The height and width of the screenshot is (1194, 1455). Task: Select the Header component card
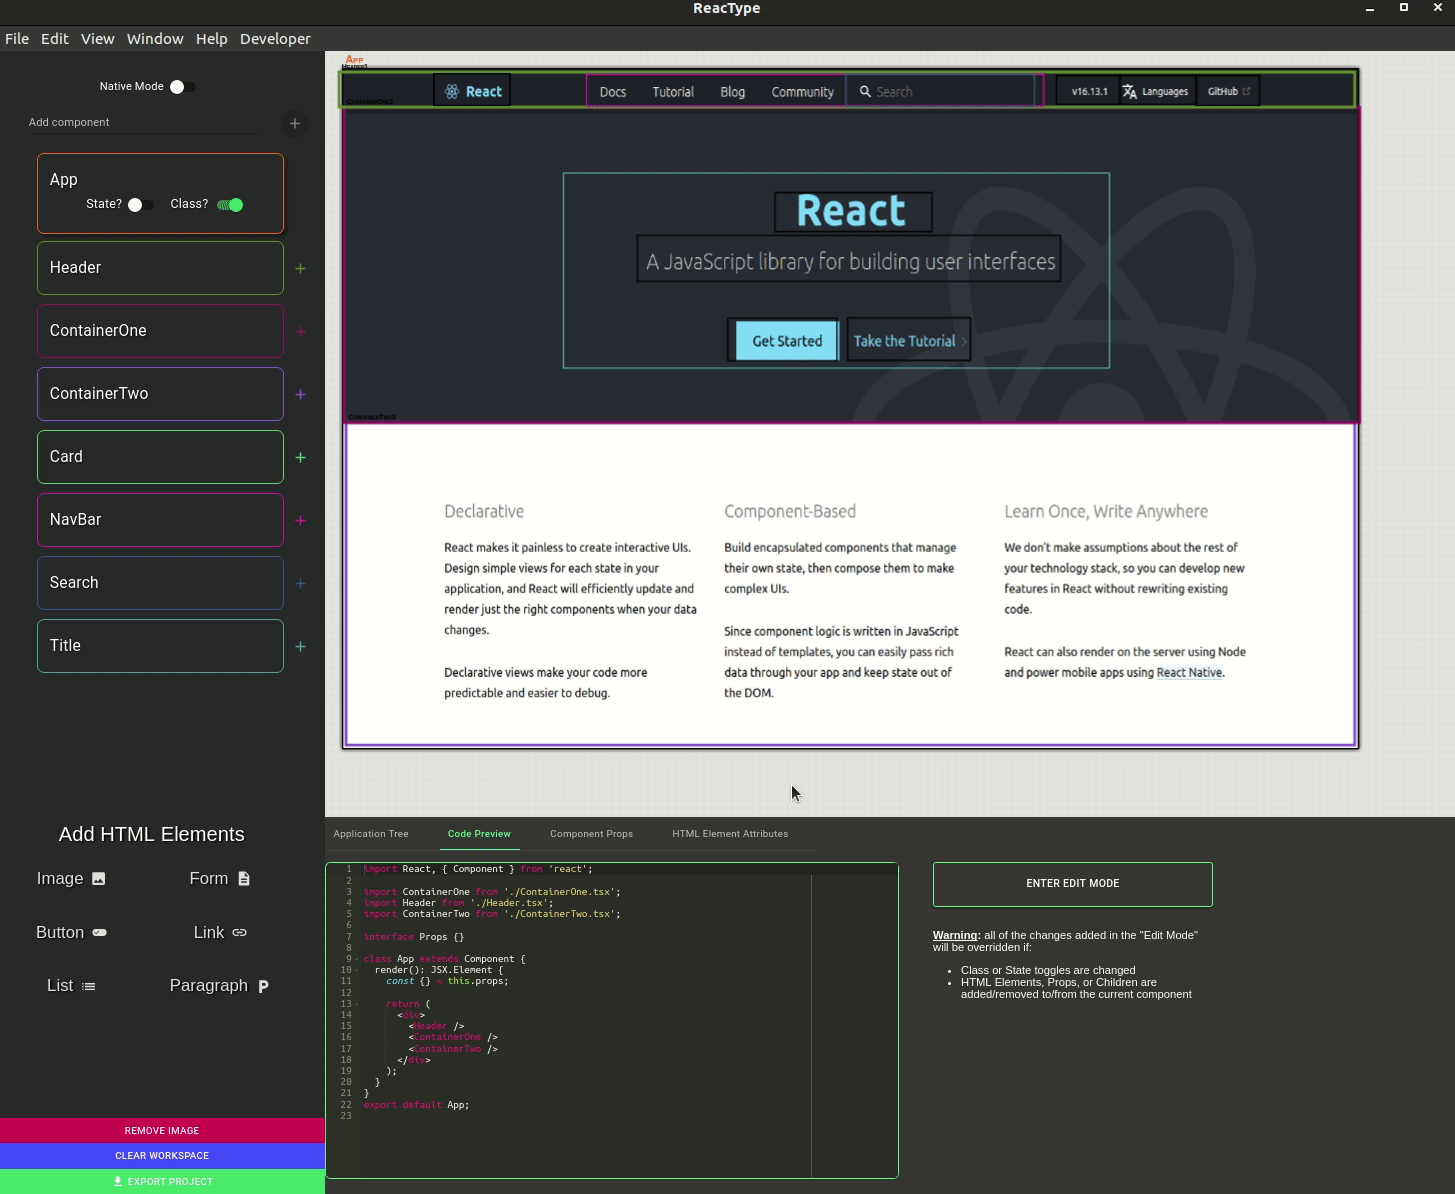pos(160,268)
